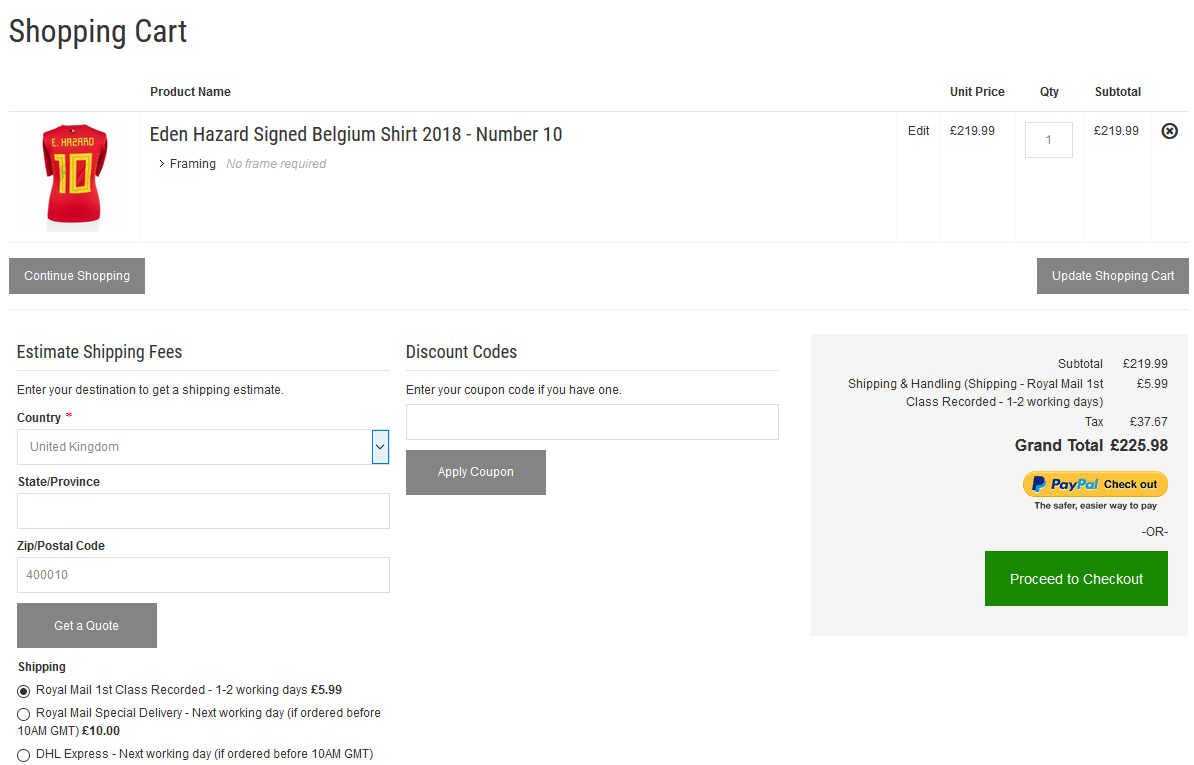Click Get a Quote button

[x=87, y=626]
